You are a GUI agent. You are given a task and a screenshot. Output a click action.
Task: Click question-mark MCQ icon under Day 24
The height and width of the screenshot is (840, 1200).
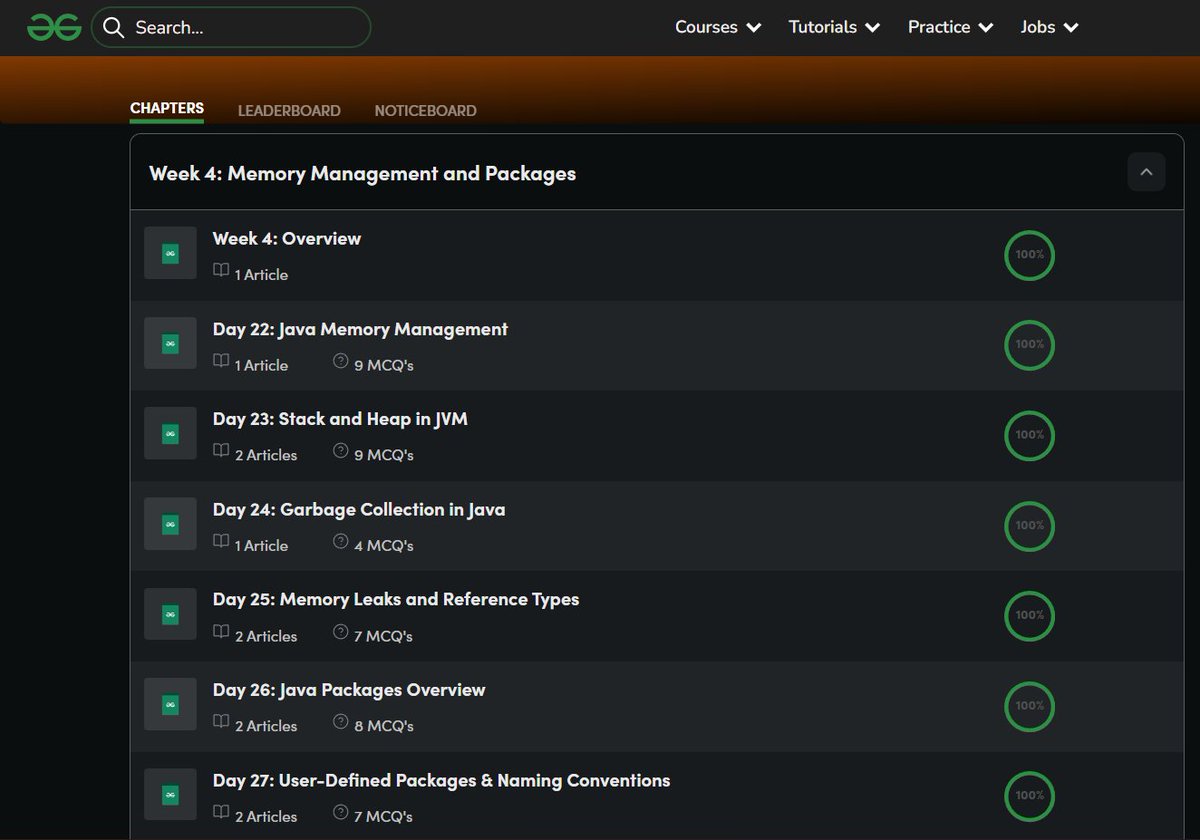pyautogui.click(x=341, y=541)
